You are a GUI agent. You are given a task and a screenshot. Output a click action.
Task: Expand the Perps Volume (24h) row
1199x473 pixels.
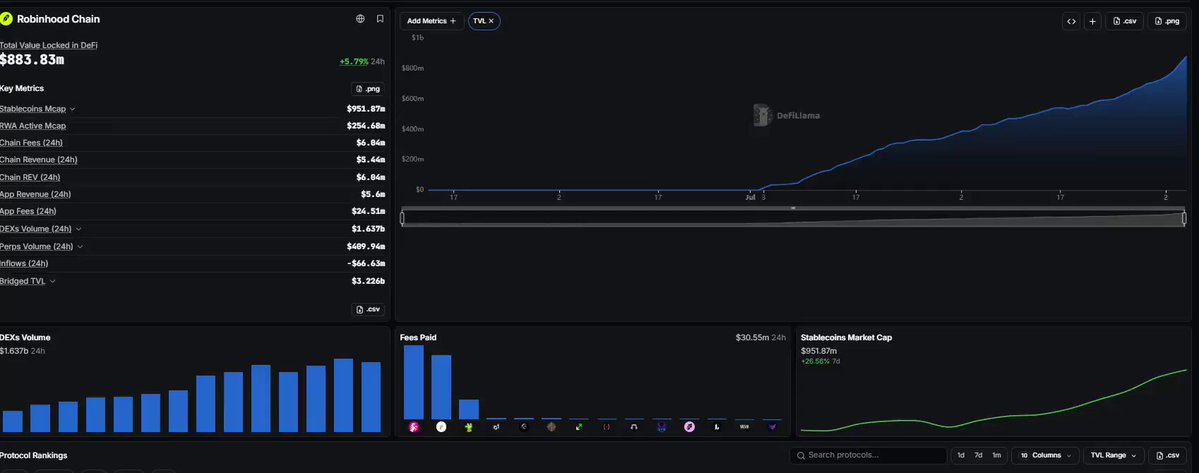pyautogui.click(x=80, y=247)
